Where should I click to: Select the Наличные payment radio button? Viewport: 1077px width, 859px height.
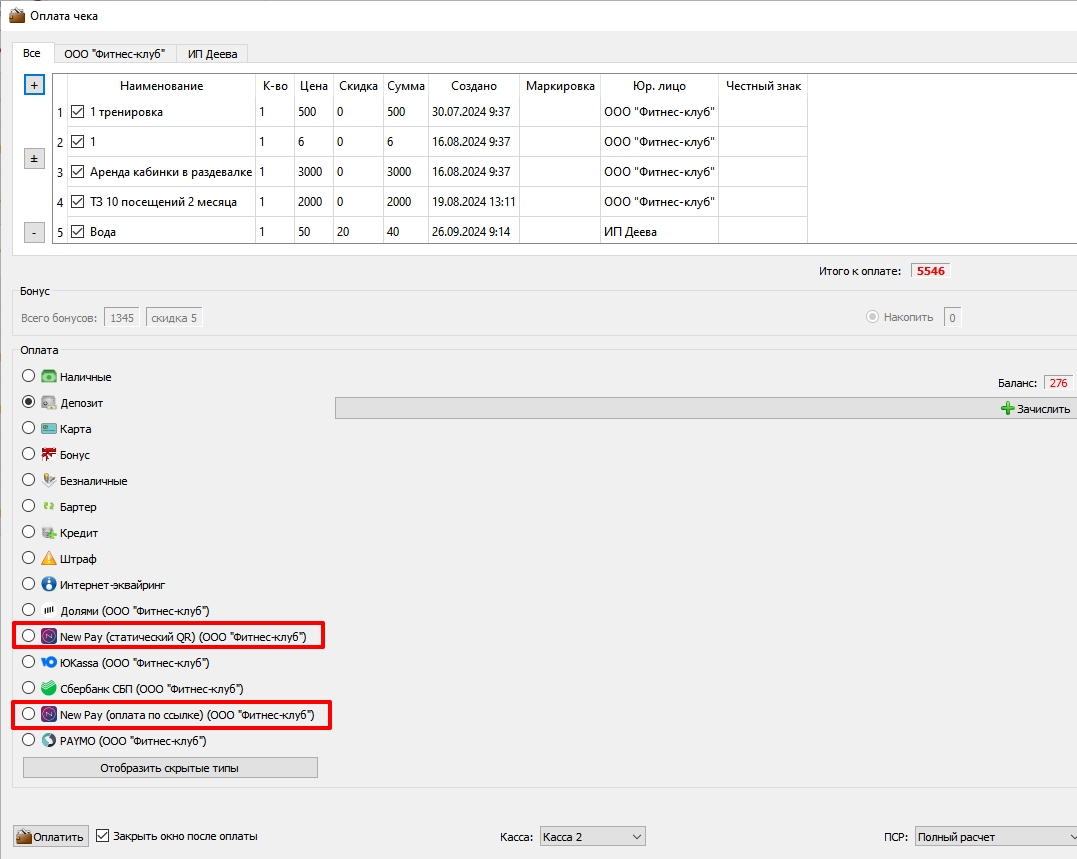(x=28, y=376)
